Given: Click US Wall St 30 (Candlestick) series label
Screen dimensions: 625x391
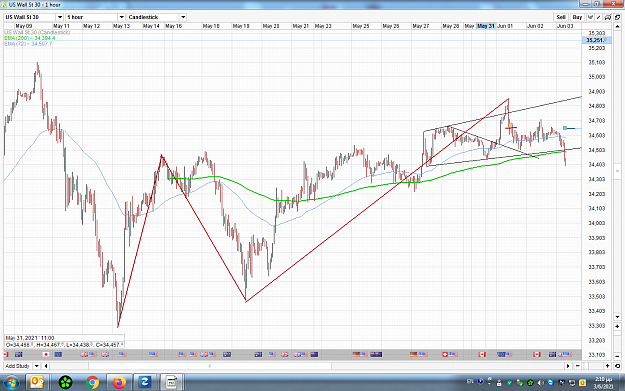Looking at the screenshot, I should coord(37,32).
